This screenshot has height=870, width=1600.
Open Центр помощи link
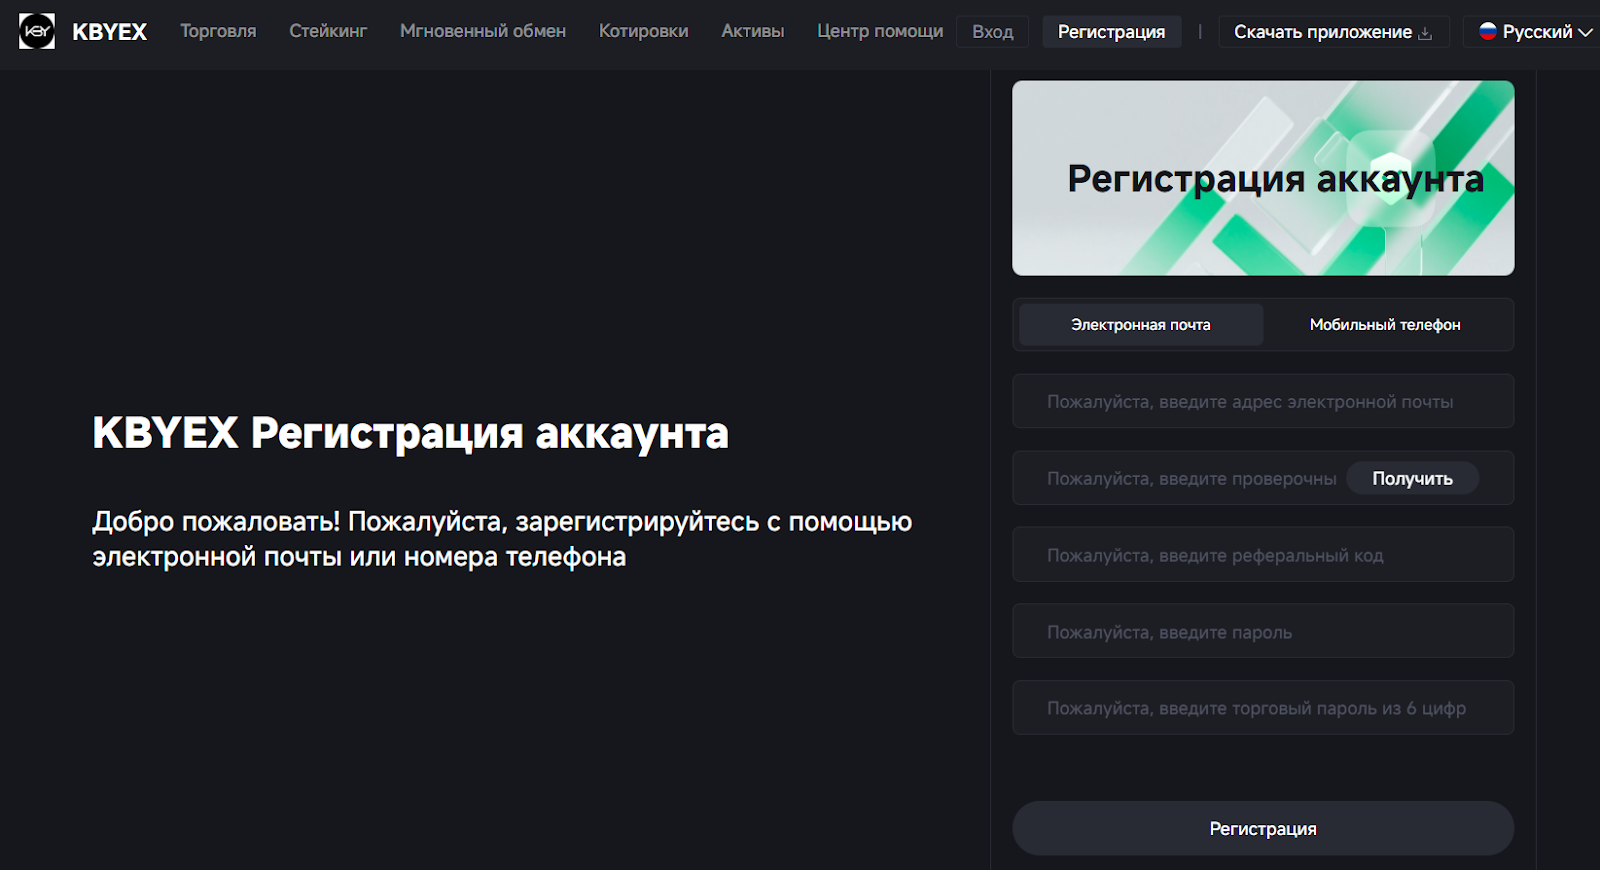[880, 31]
